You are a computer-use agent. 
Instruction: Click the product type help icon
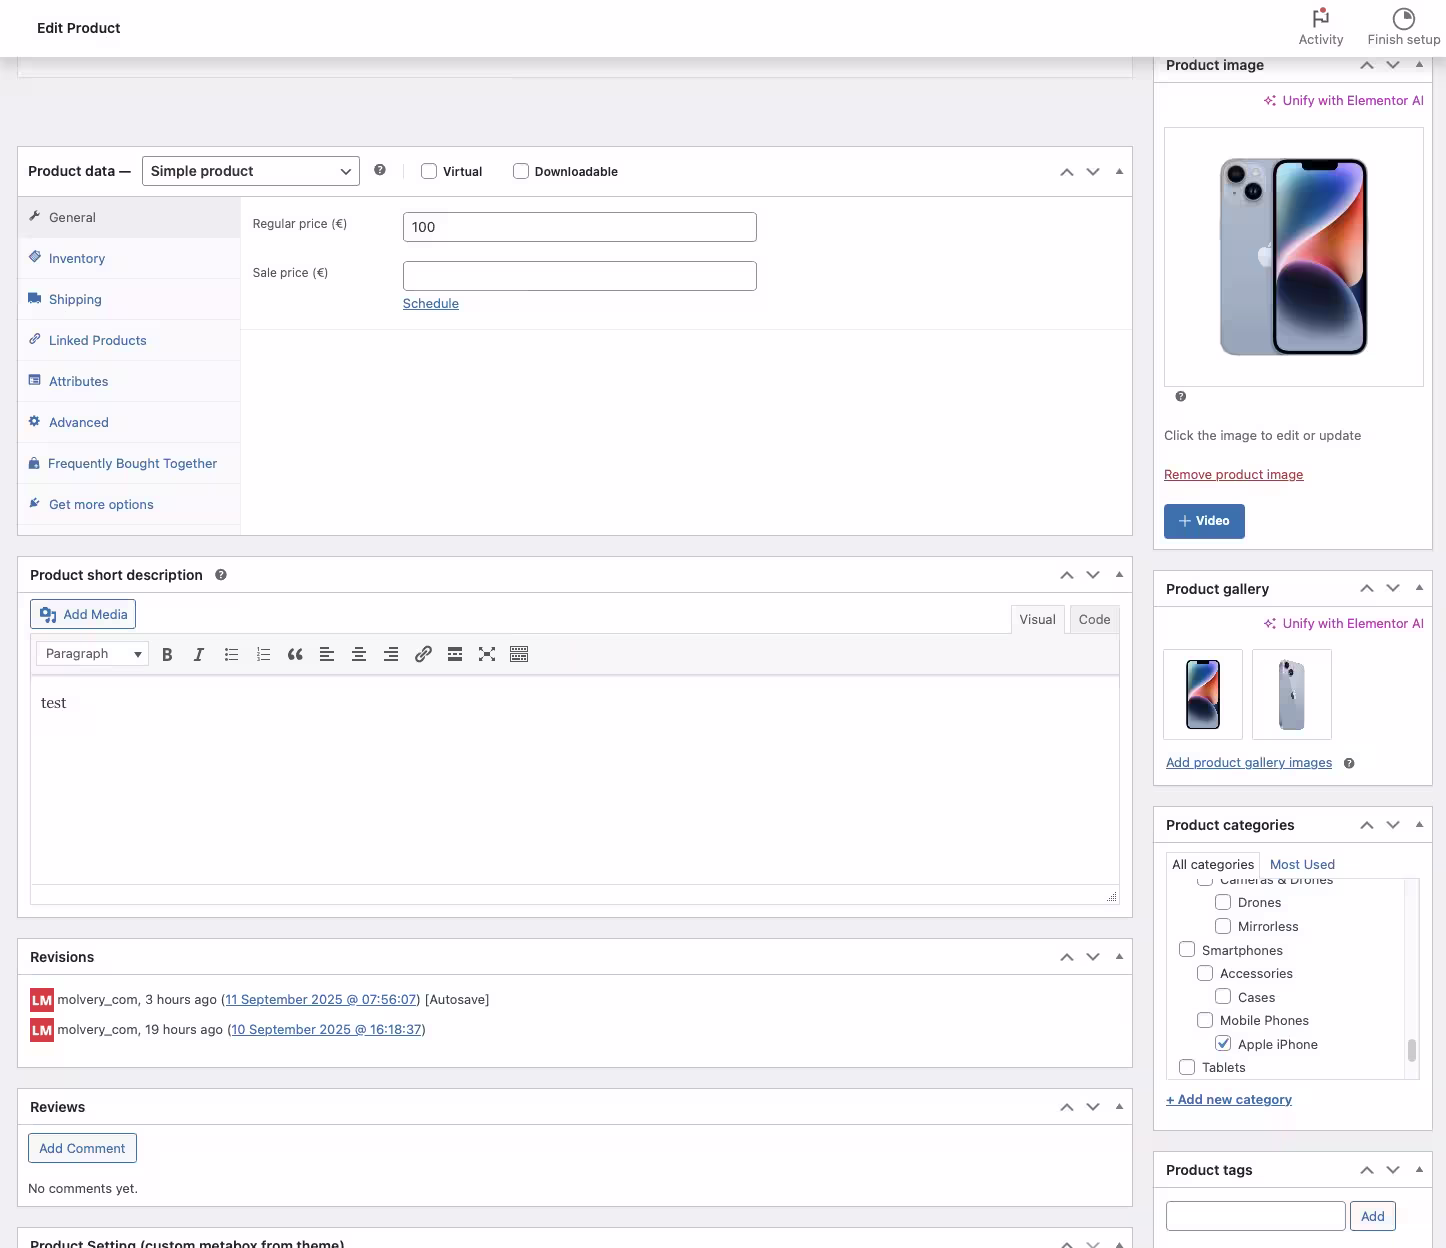[380, 170]
